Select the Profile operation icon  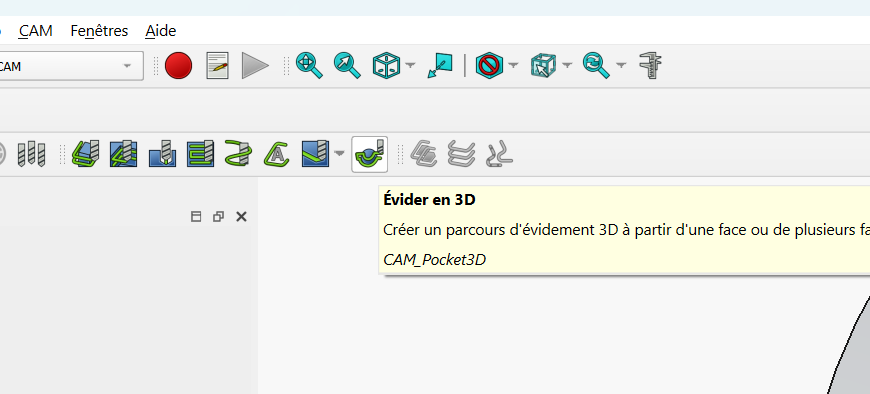(85, 154)
